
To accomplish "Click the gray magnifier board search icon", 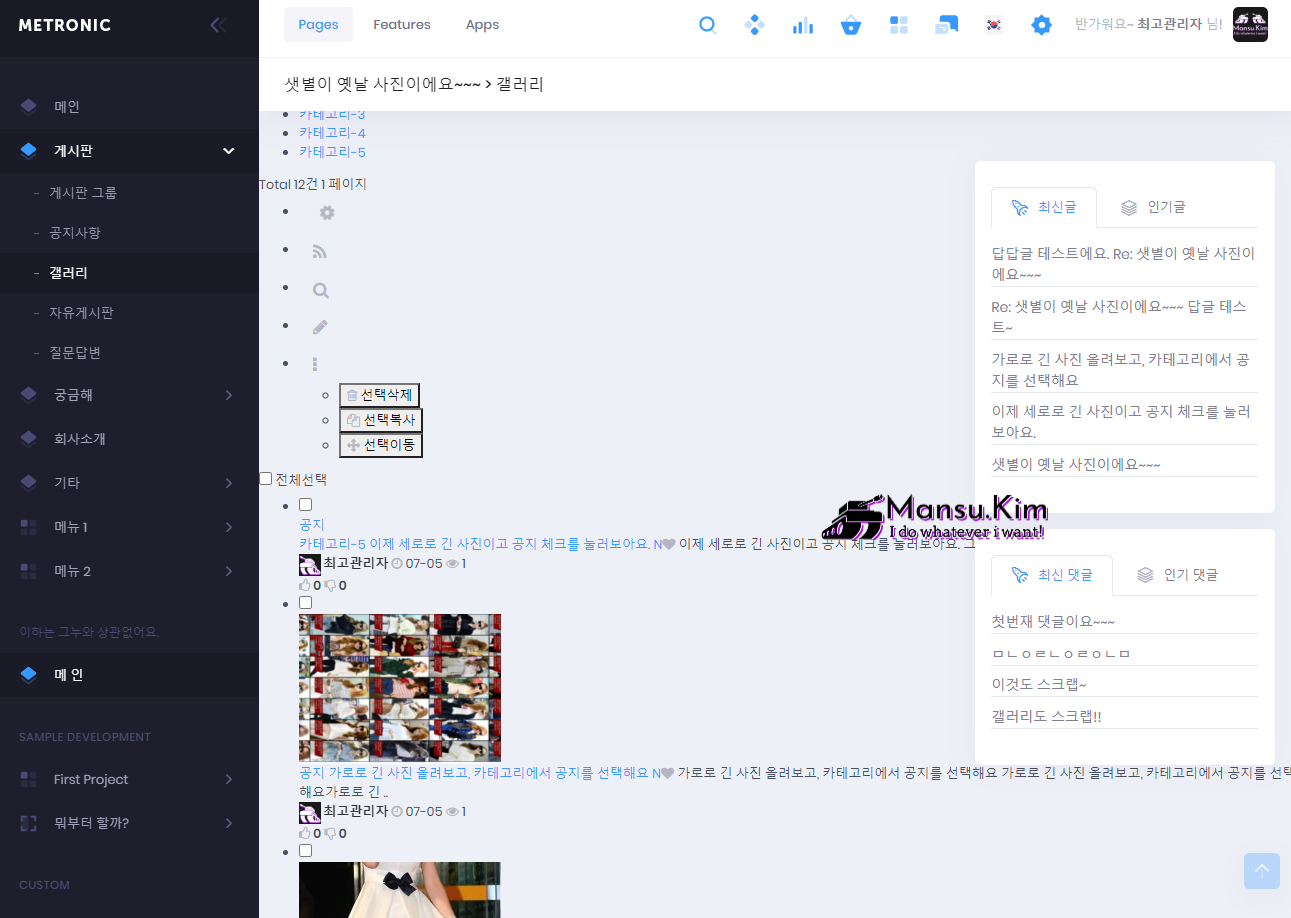I will click(321, 291).
